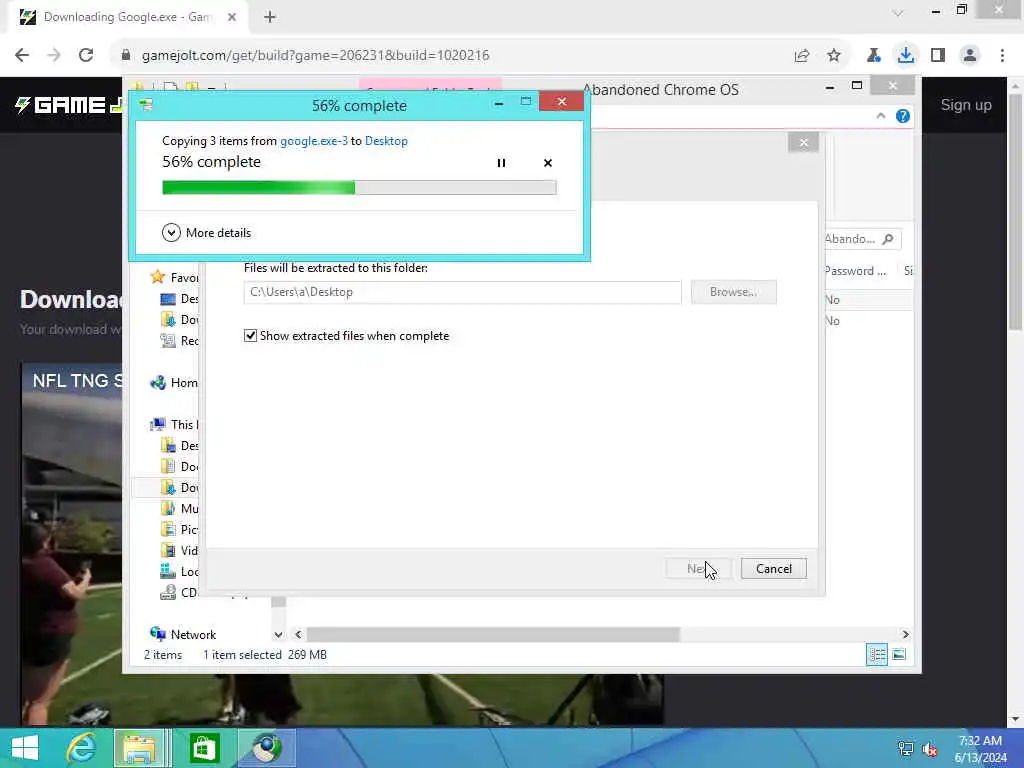This screenshot has width=1024, height=768.
Task: Click Cancel in the extraction wizard
Action: tap(774, 569)
